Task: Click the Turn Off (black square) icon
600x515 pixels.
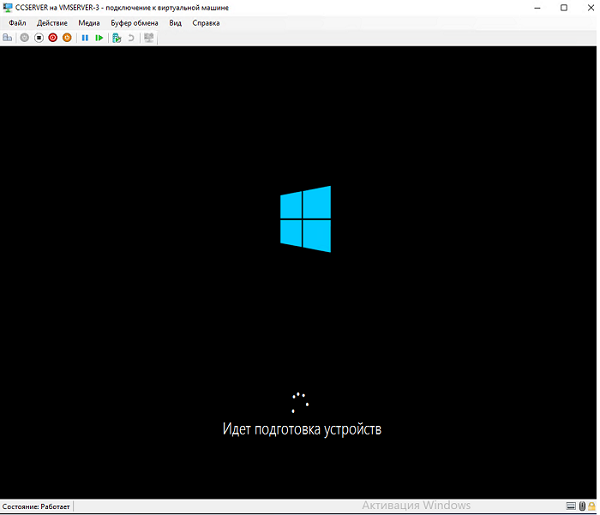Action: 39,37
